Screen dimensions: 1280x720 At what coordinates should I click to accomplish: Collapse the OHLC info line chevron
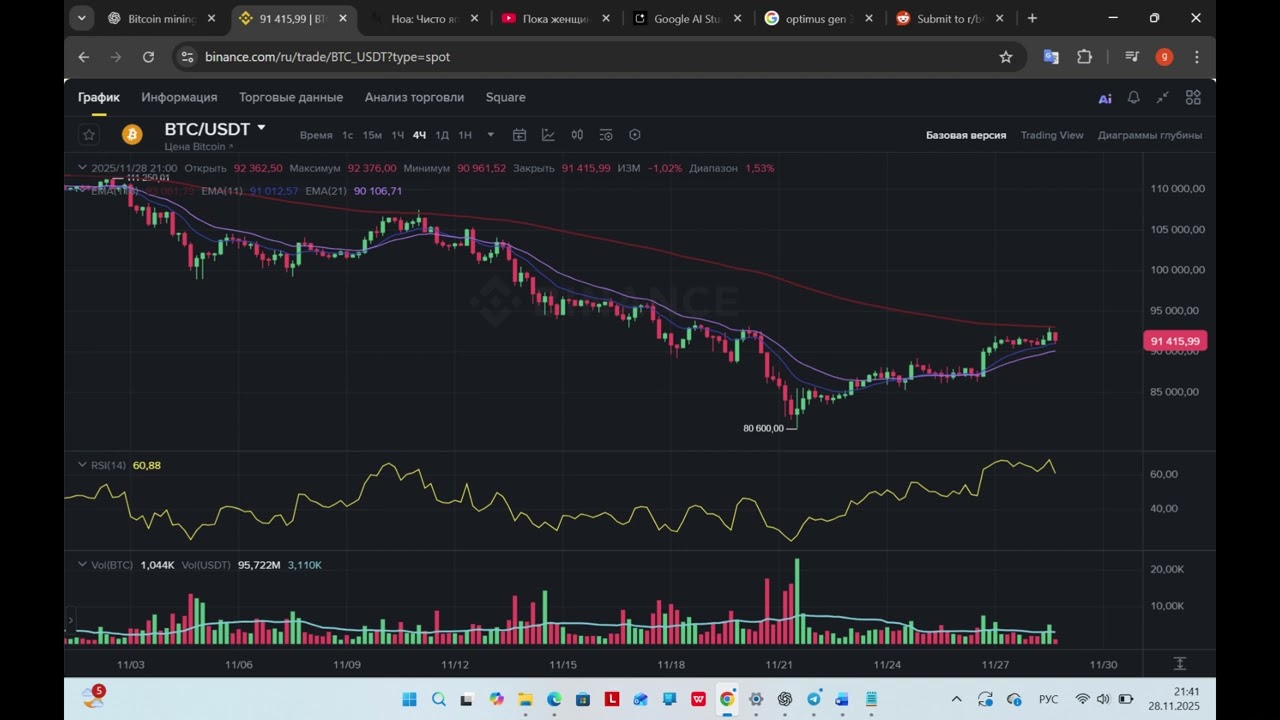pyautogui.click(x=83, y=168)
